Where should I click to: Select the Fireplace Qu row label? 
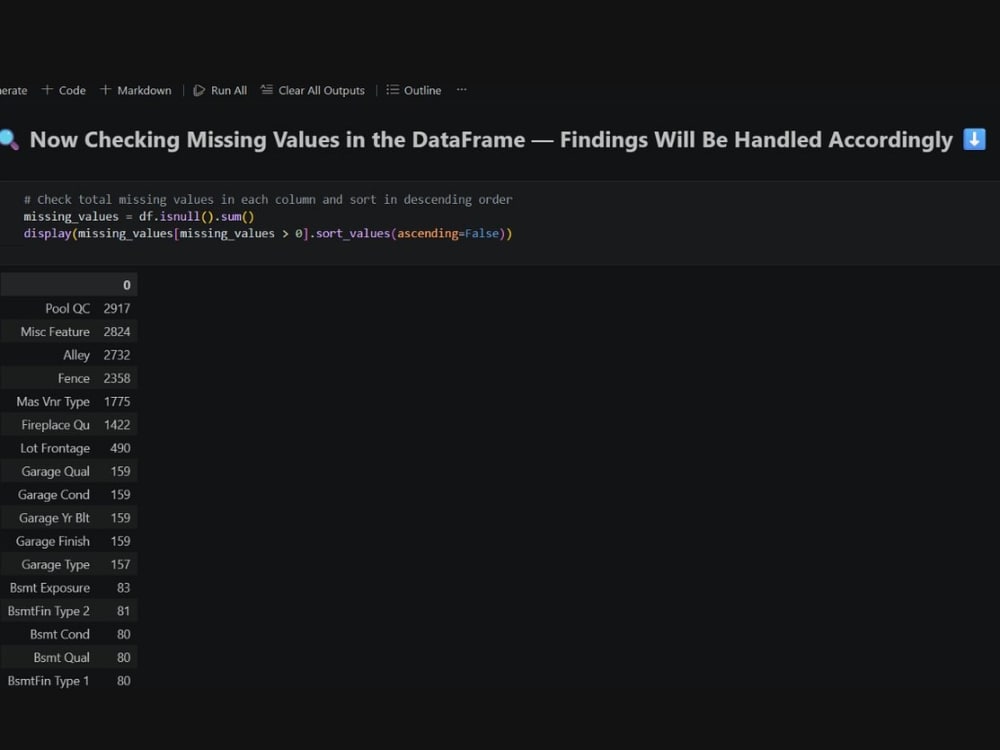click(55, 425)
